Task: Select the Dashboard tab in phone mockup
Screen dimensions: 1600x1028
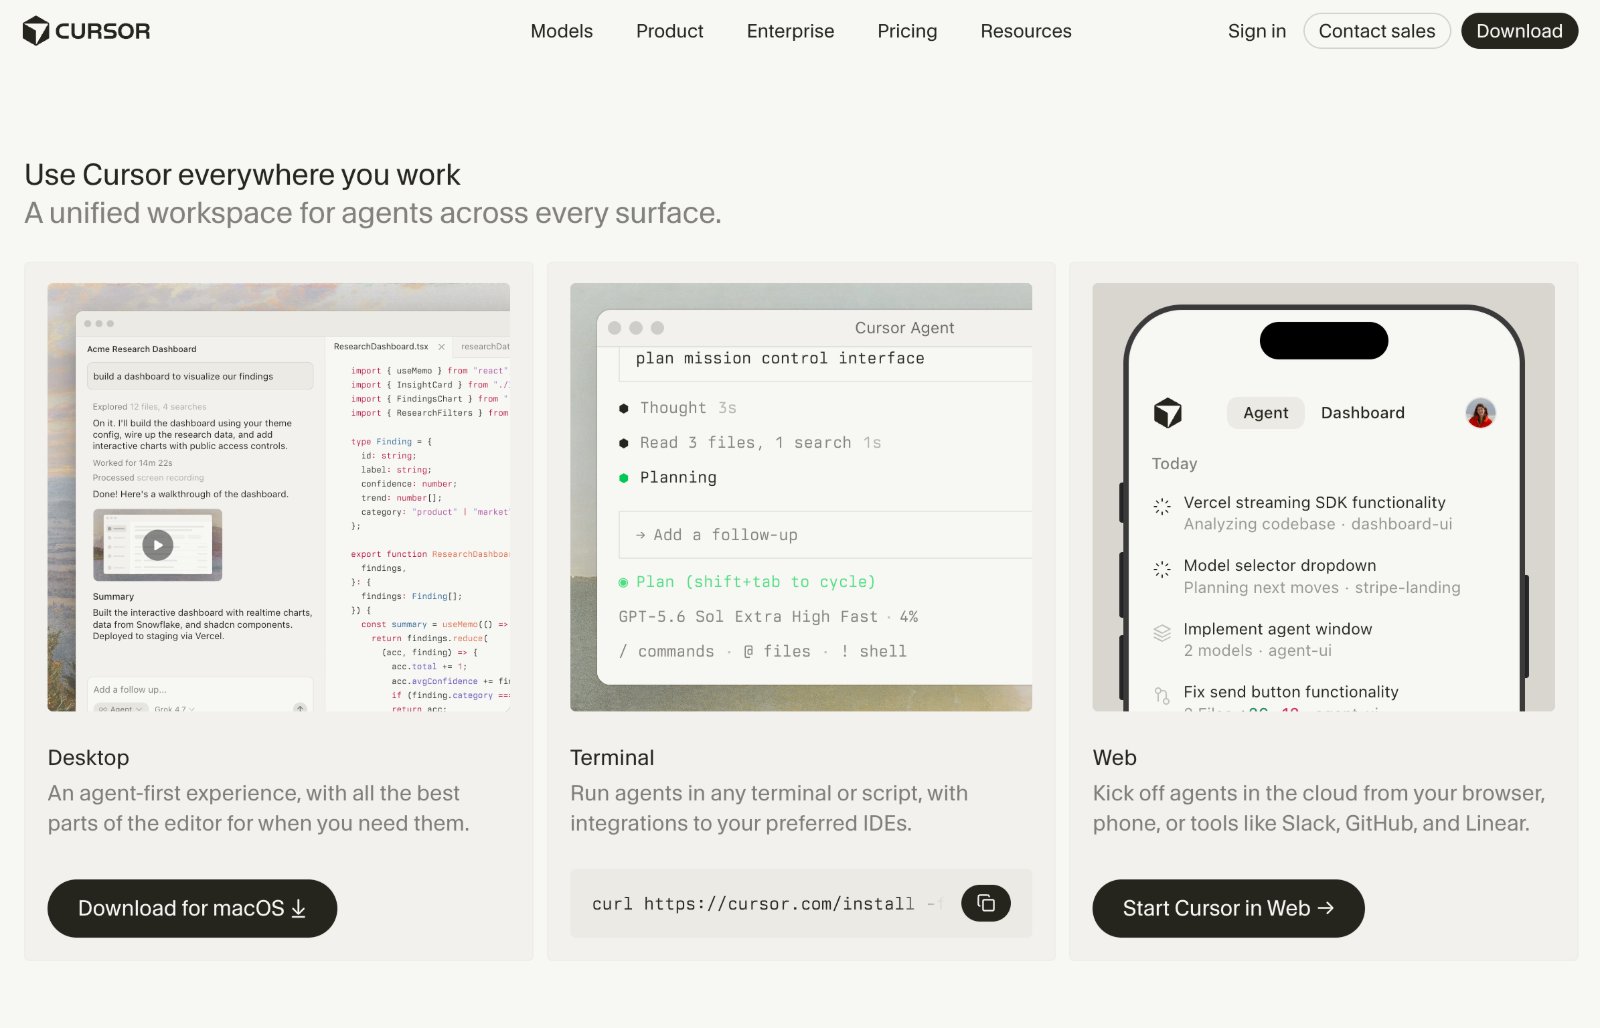Action: click(1362, 413)
